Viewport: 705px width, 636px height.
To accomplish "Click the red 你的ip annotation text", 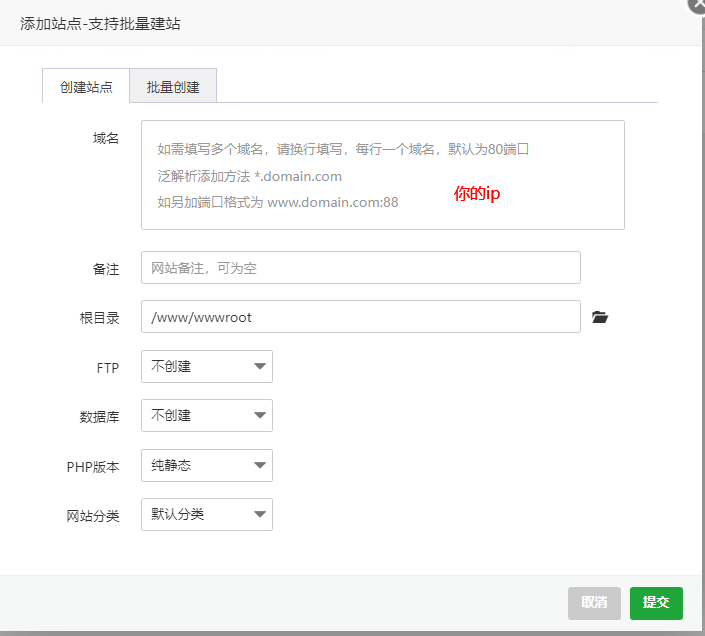I will click(x=476, y=194).
